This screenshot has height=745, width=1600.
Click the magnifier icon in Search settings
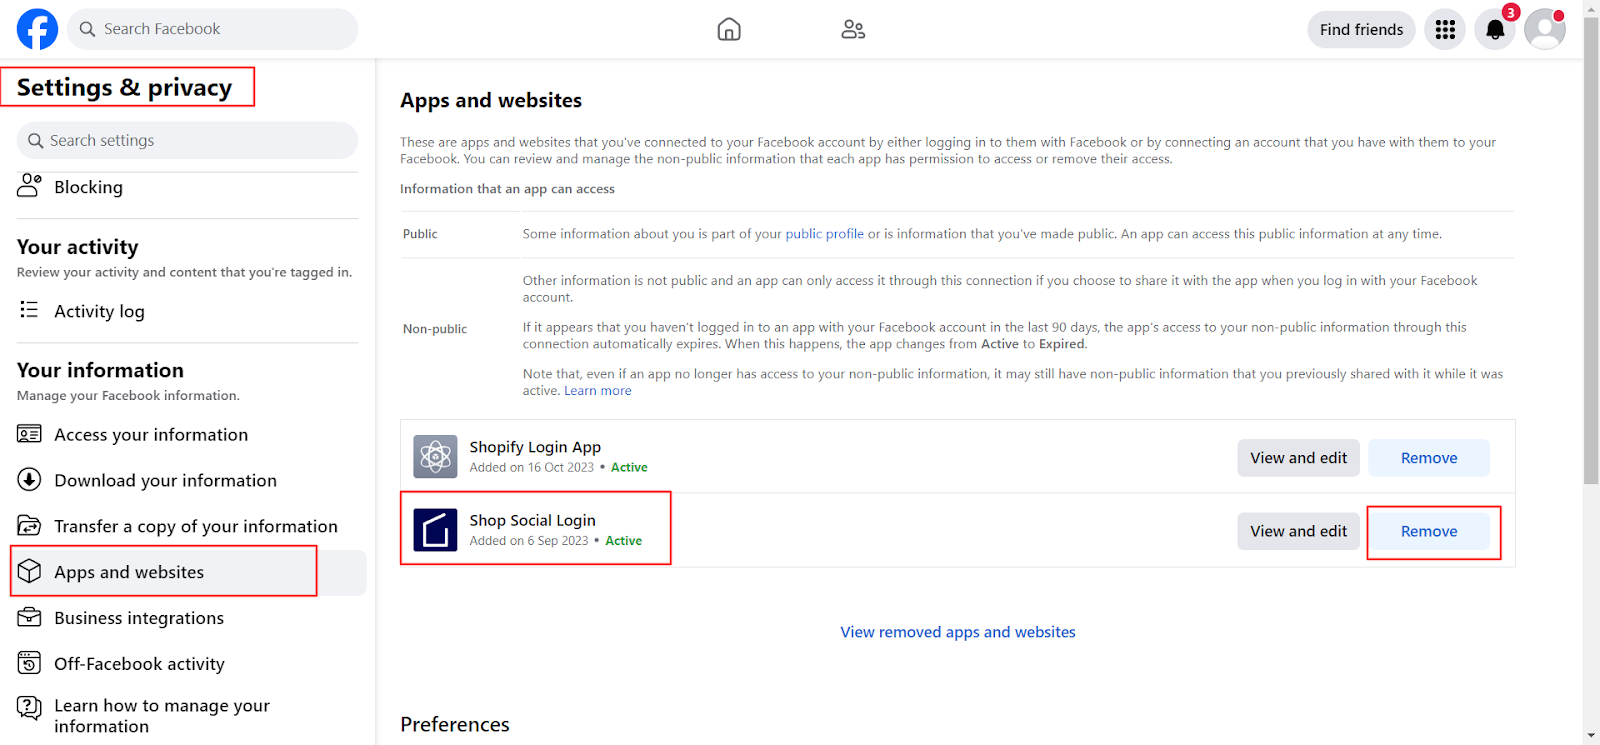36,141
